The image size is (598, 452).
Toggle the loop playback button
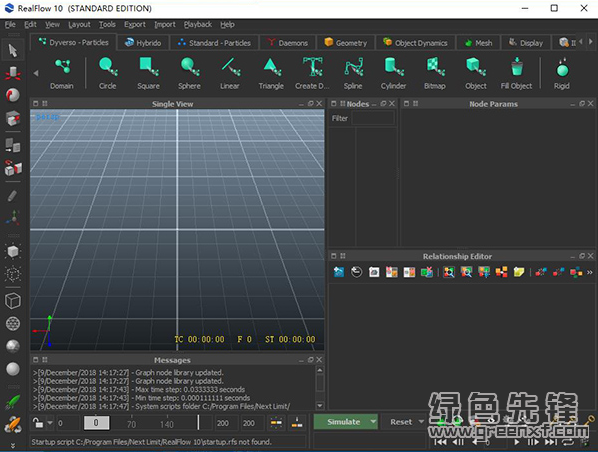pos(568,442)
